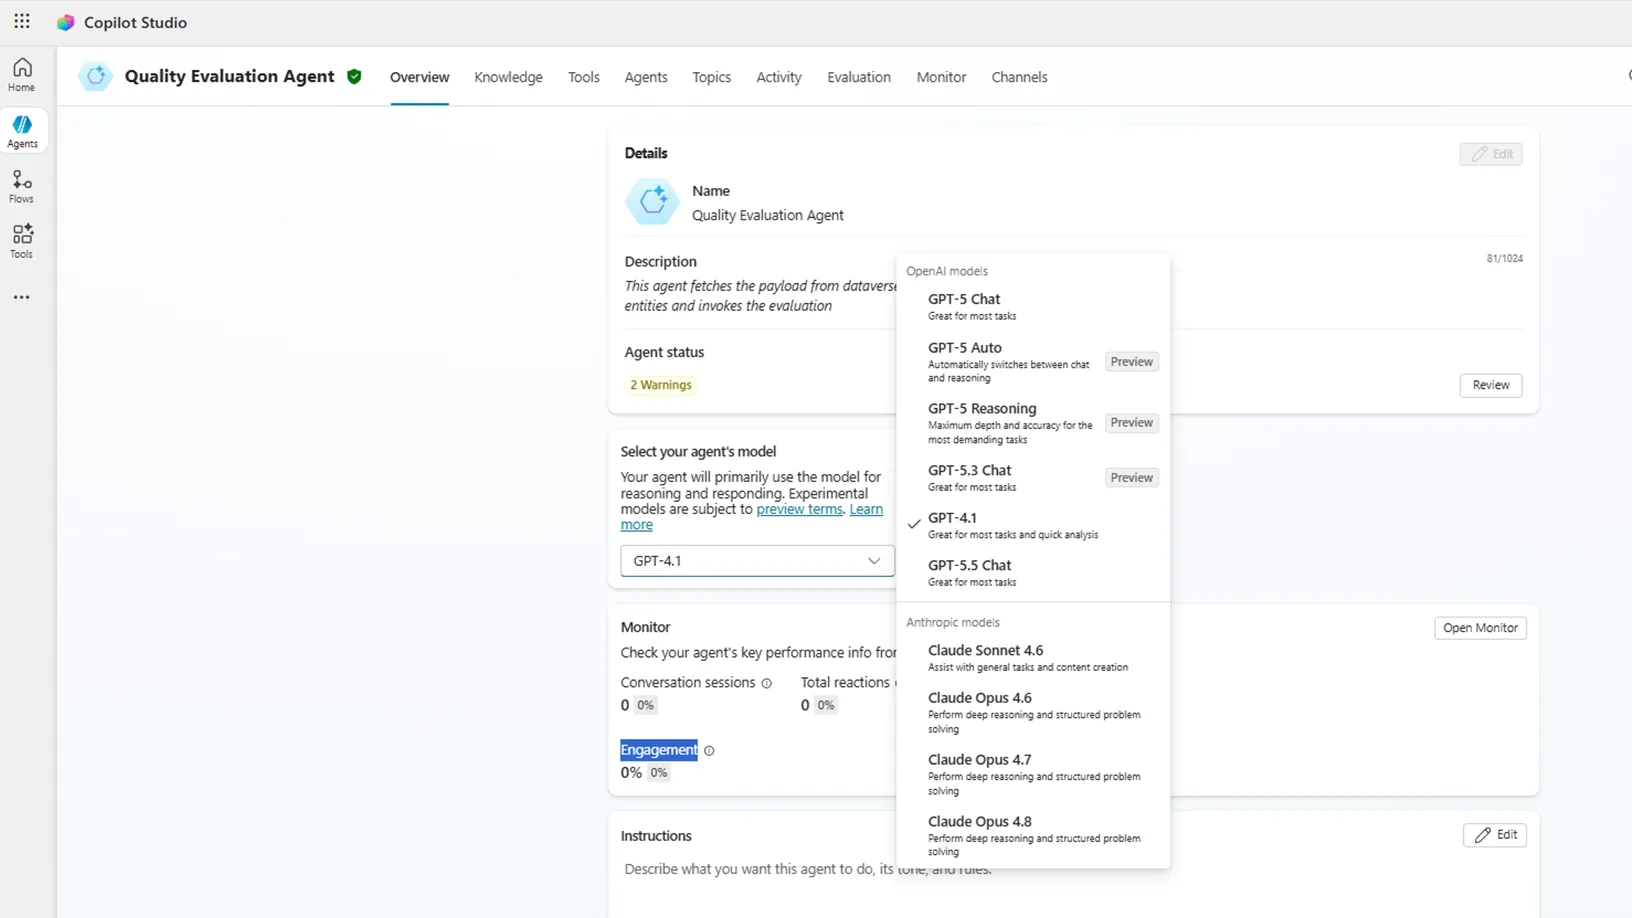Image resolution: width=1632 pixels, height=918 pixels.
Task: Click the Preview badge beside GPT-5 Auto
Action: [x=1132, y=362]
